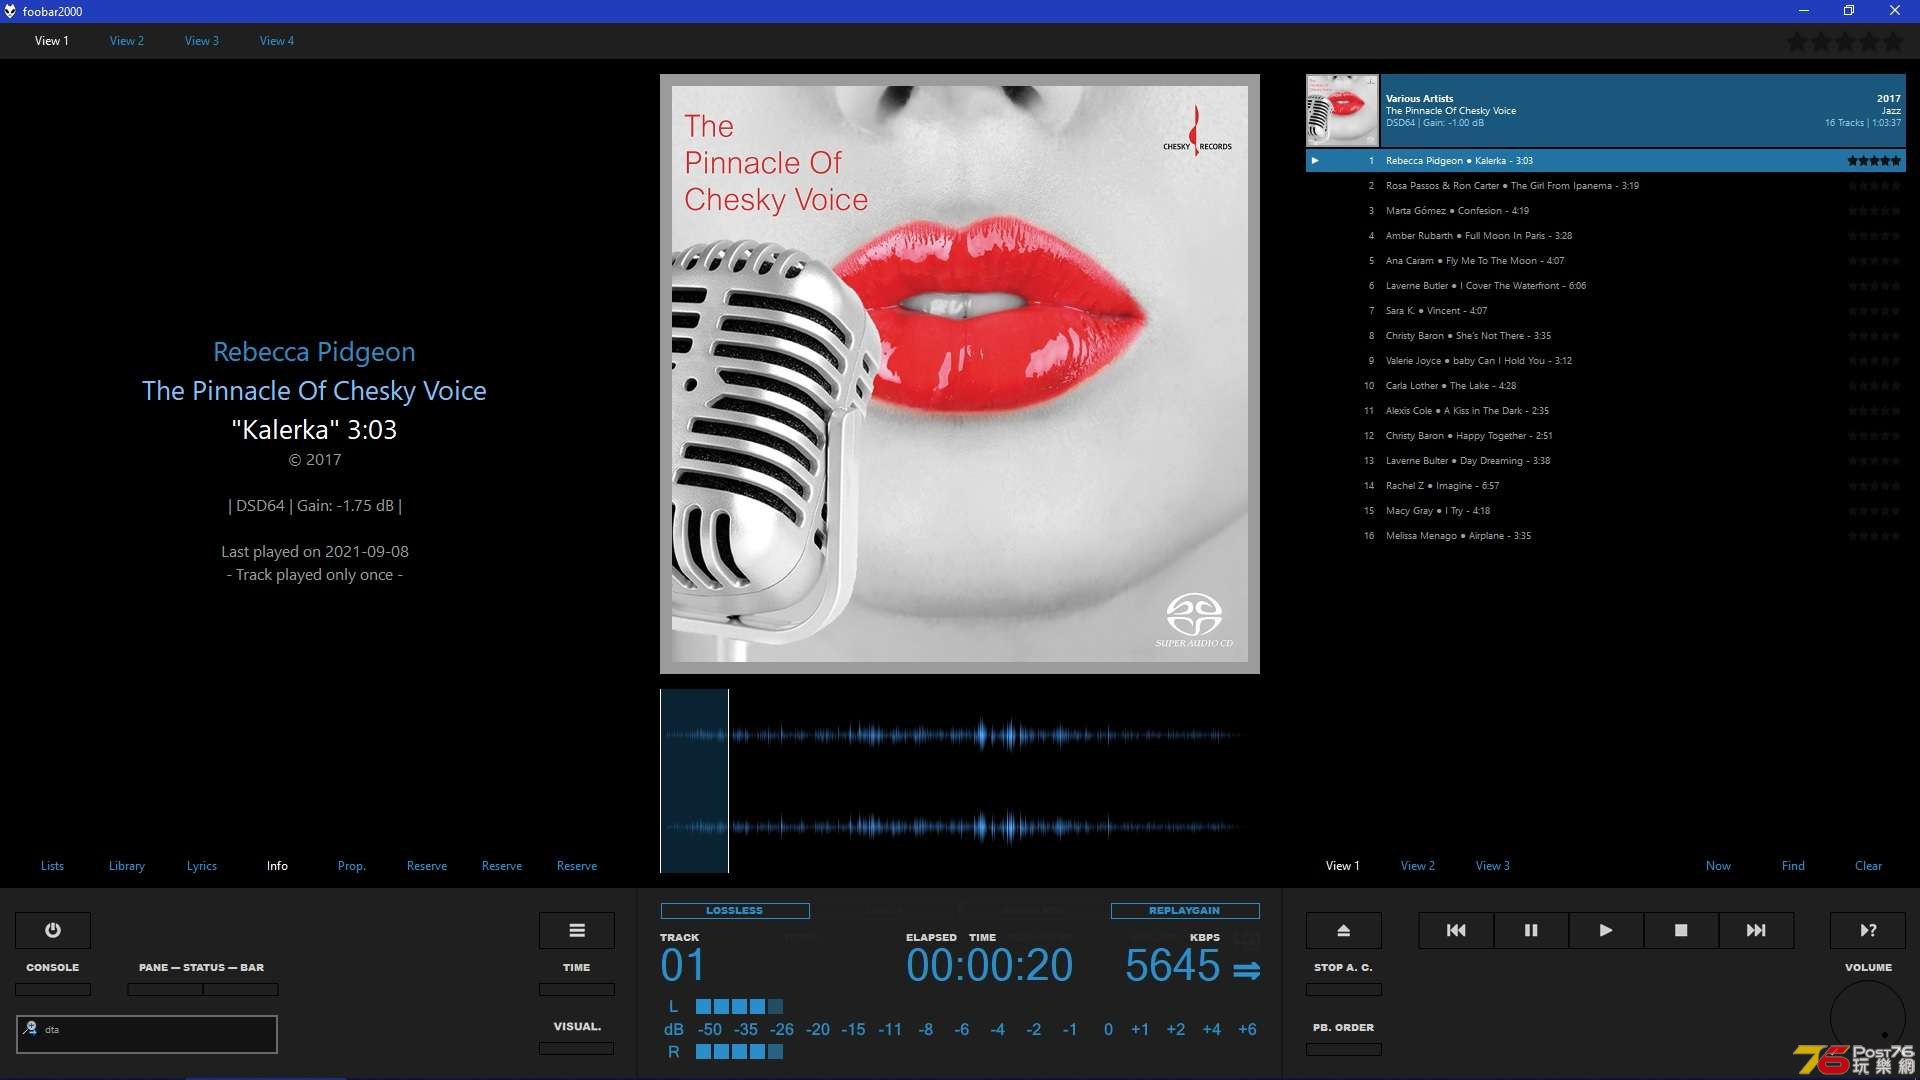Toggle the Pane indicator bar
This screenshot has width=1920, height=1080.
(x=165, y=989)
